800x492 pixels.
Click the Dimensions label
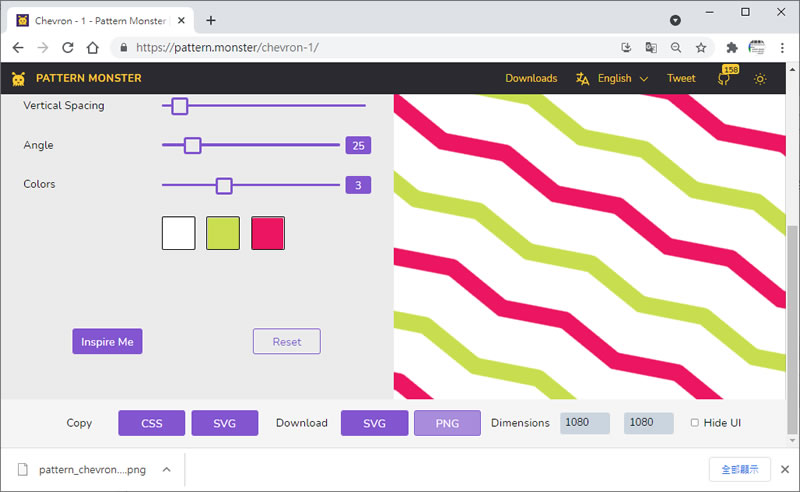520,423
